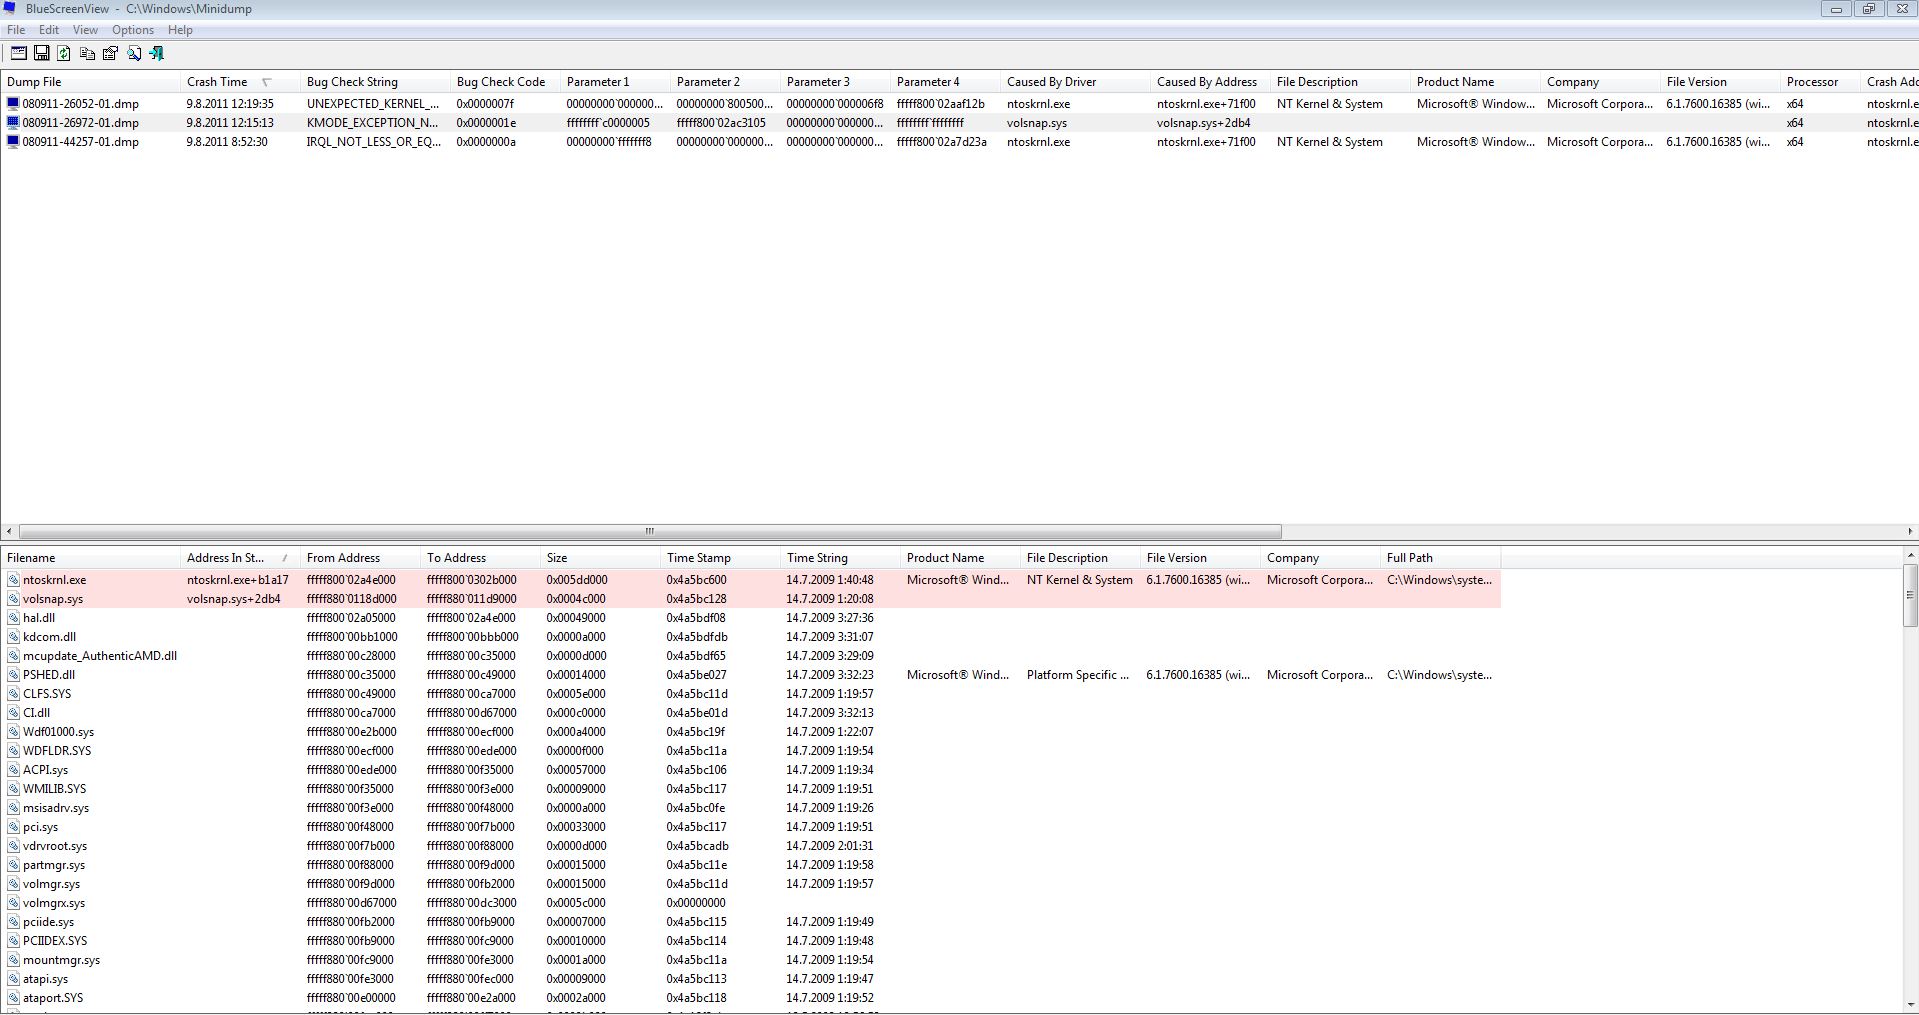
Task: Open the View menu
Action: [85, 30]
